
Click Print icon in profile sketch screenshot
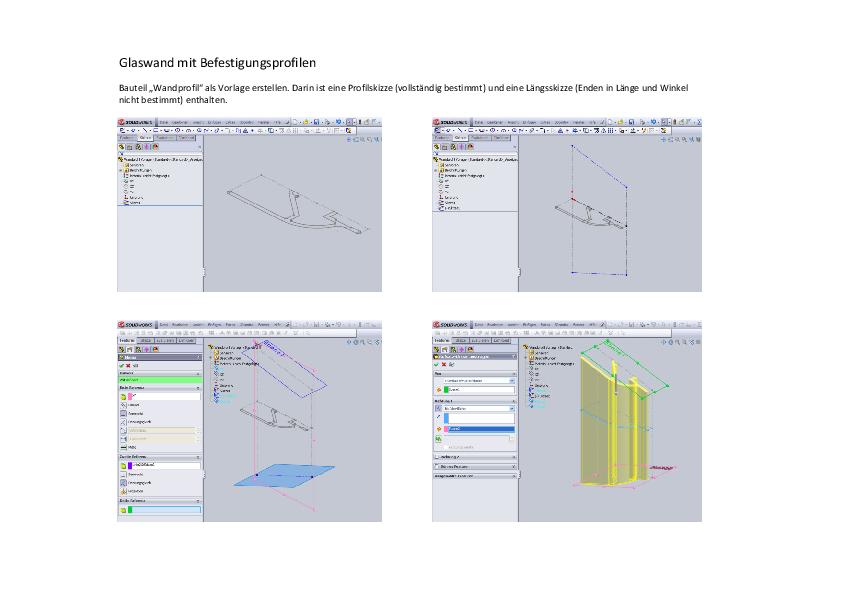328,122
